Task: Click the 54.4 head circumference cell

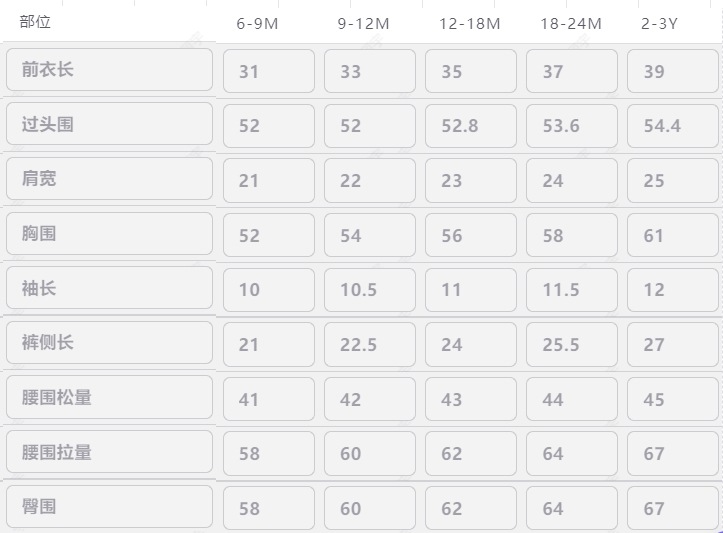Action: coord(673,126)
